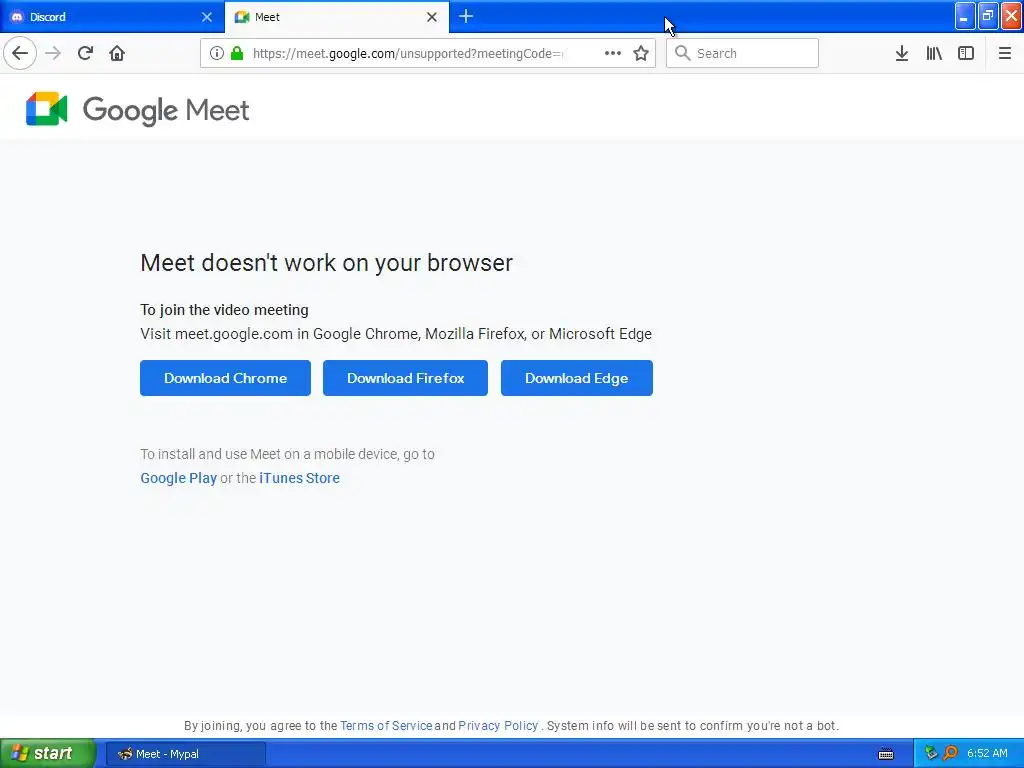Focus the Search input box
1024x768 pixels.
(742, 53)
